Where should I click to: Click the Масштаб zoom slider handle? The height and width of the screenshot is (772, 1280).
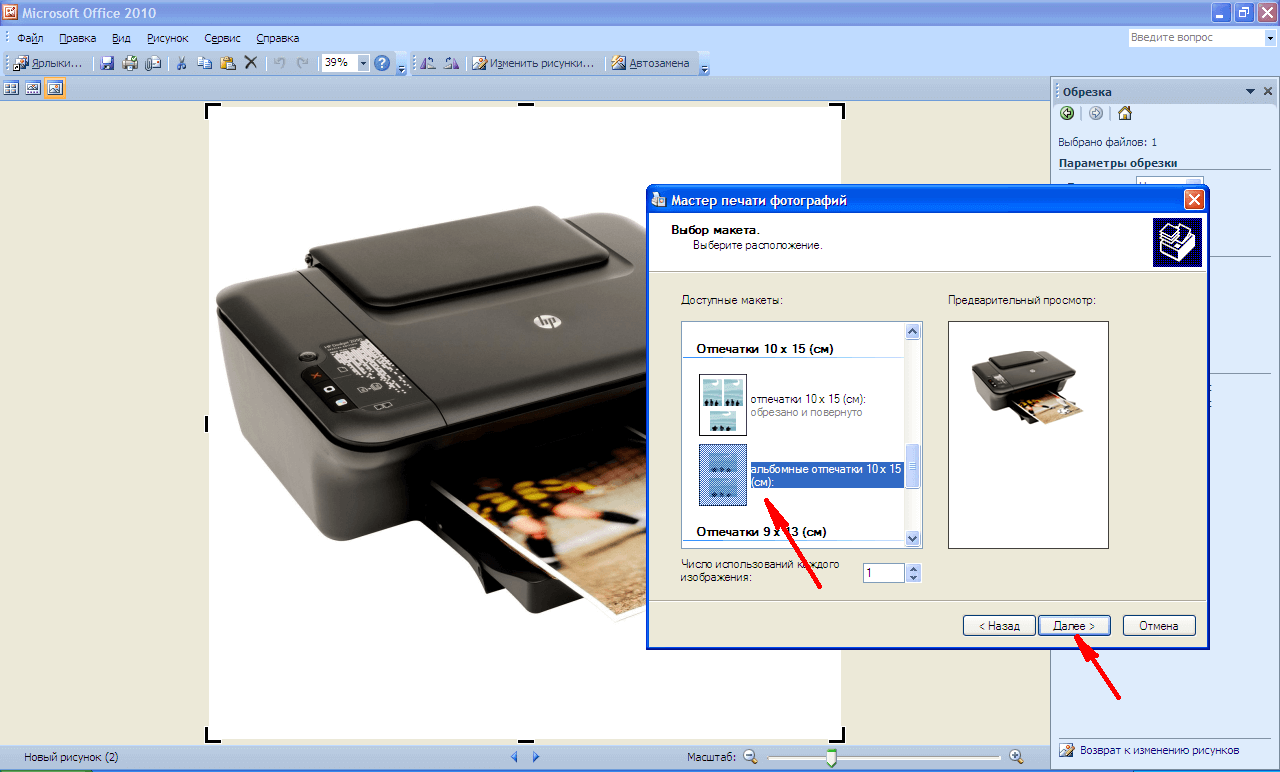pos(831,758)
